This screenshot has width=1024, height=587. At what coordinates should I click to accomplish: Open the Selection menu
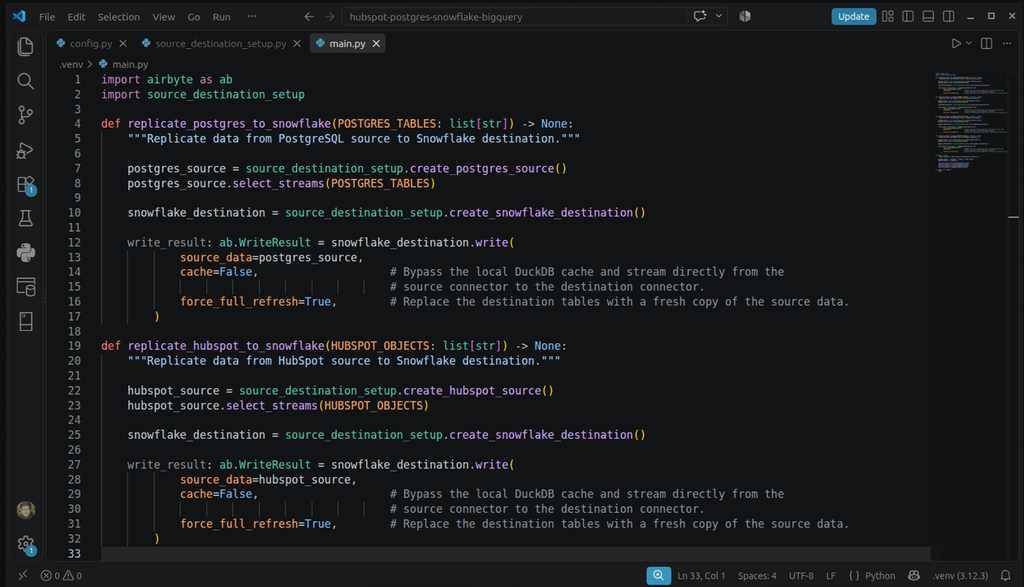click(x=119, y=16)
